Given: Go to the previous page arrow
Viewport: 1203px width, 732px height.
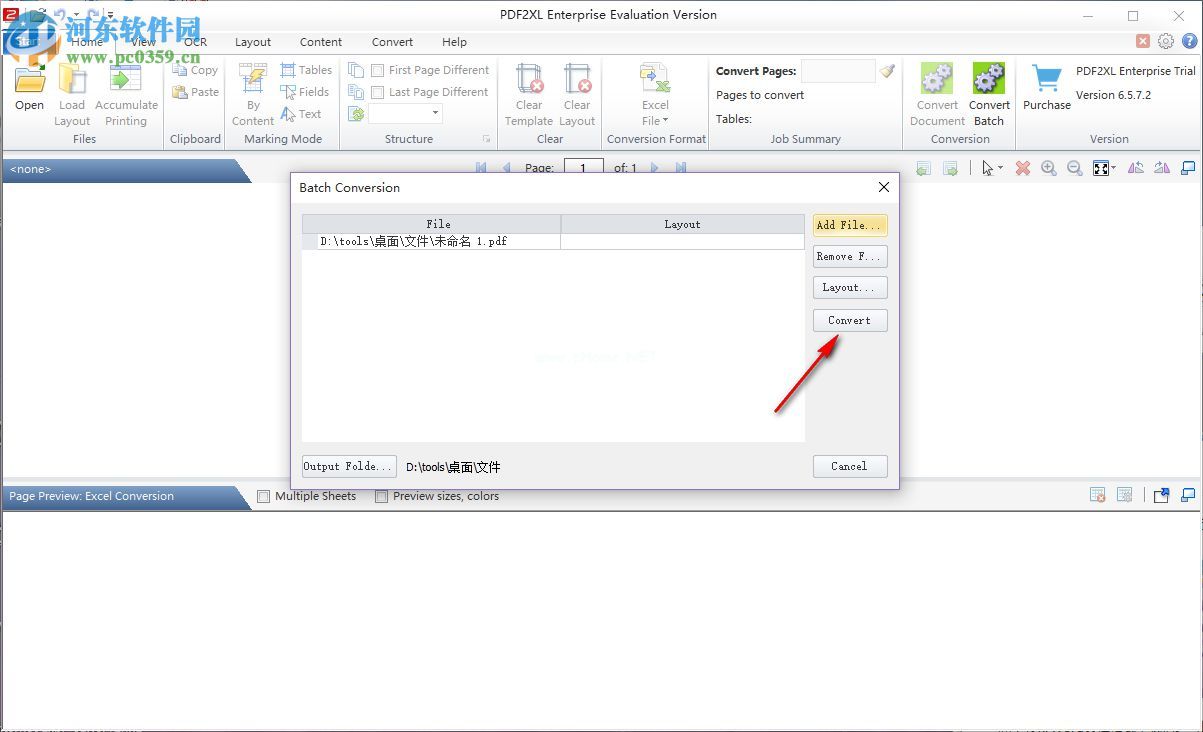Looking at the screenshot, I should coord(506,168).
